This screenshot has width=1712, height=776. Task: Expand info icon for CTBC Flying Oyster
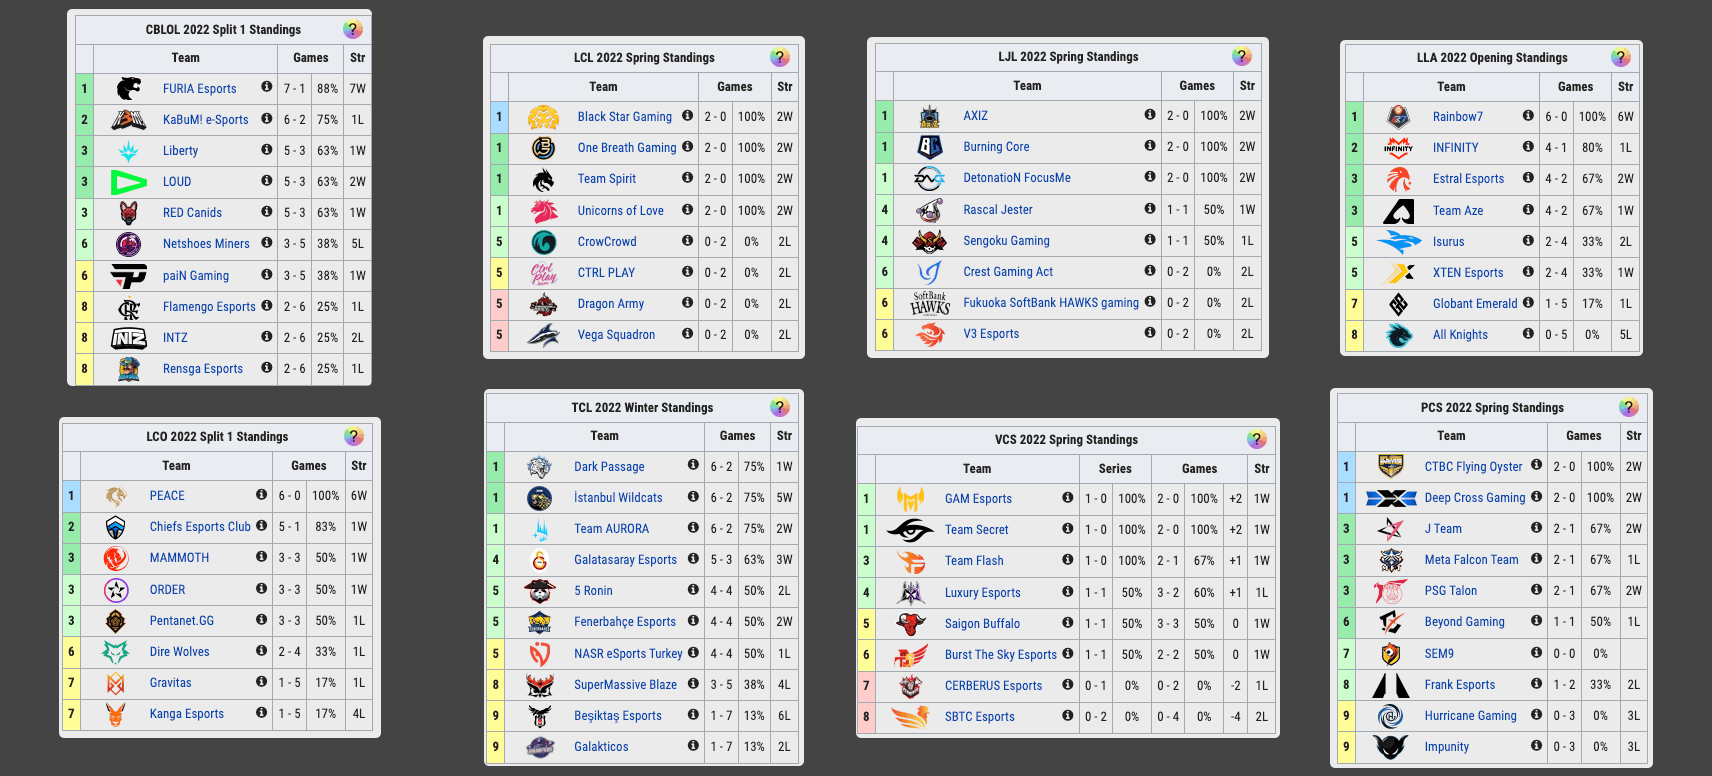1537,464
